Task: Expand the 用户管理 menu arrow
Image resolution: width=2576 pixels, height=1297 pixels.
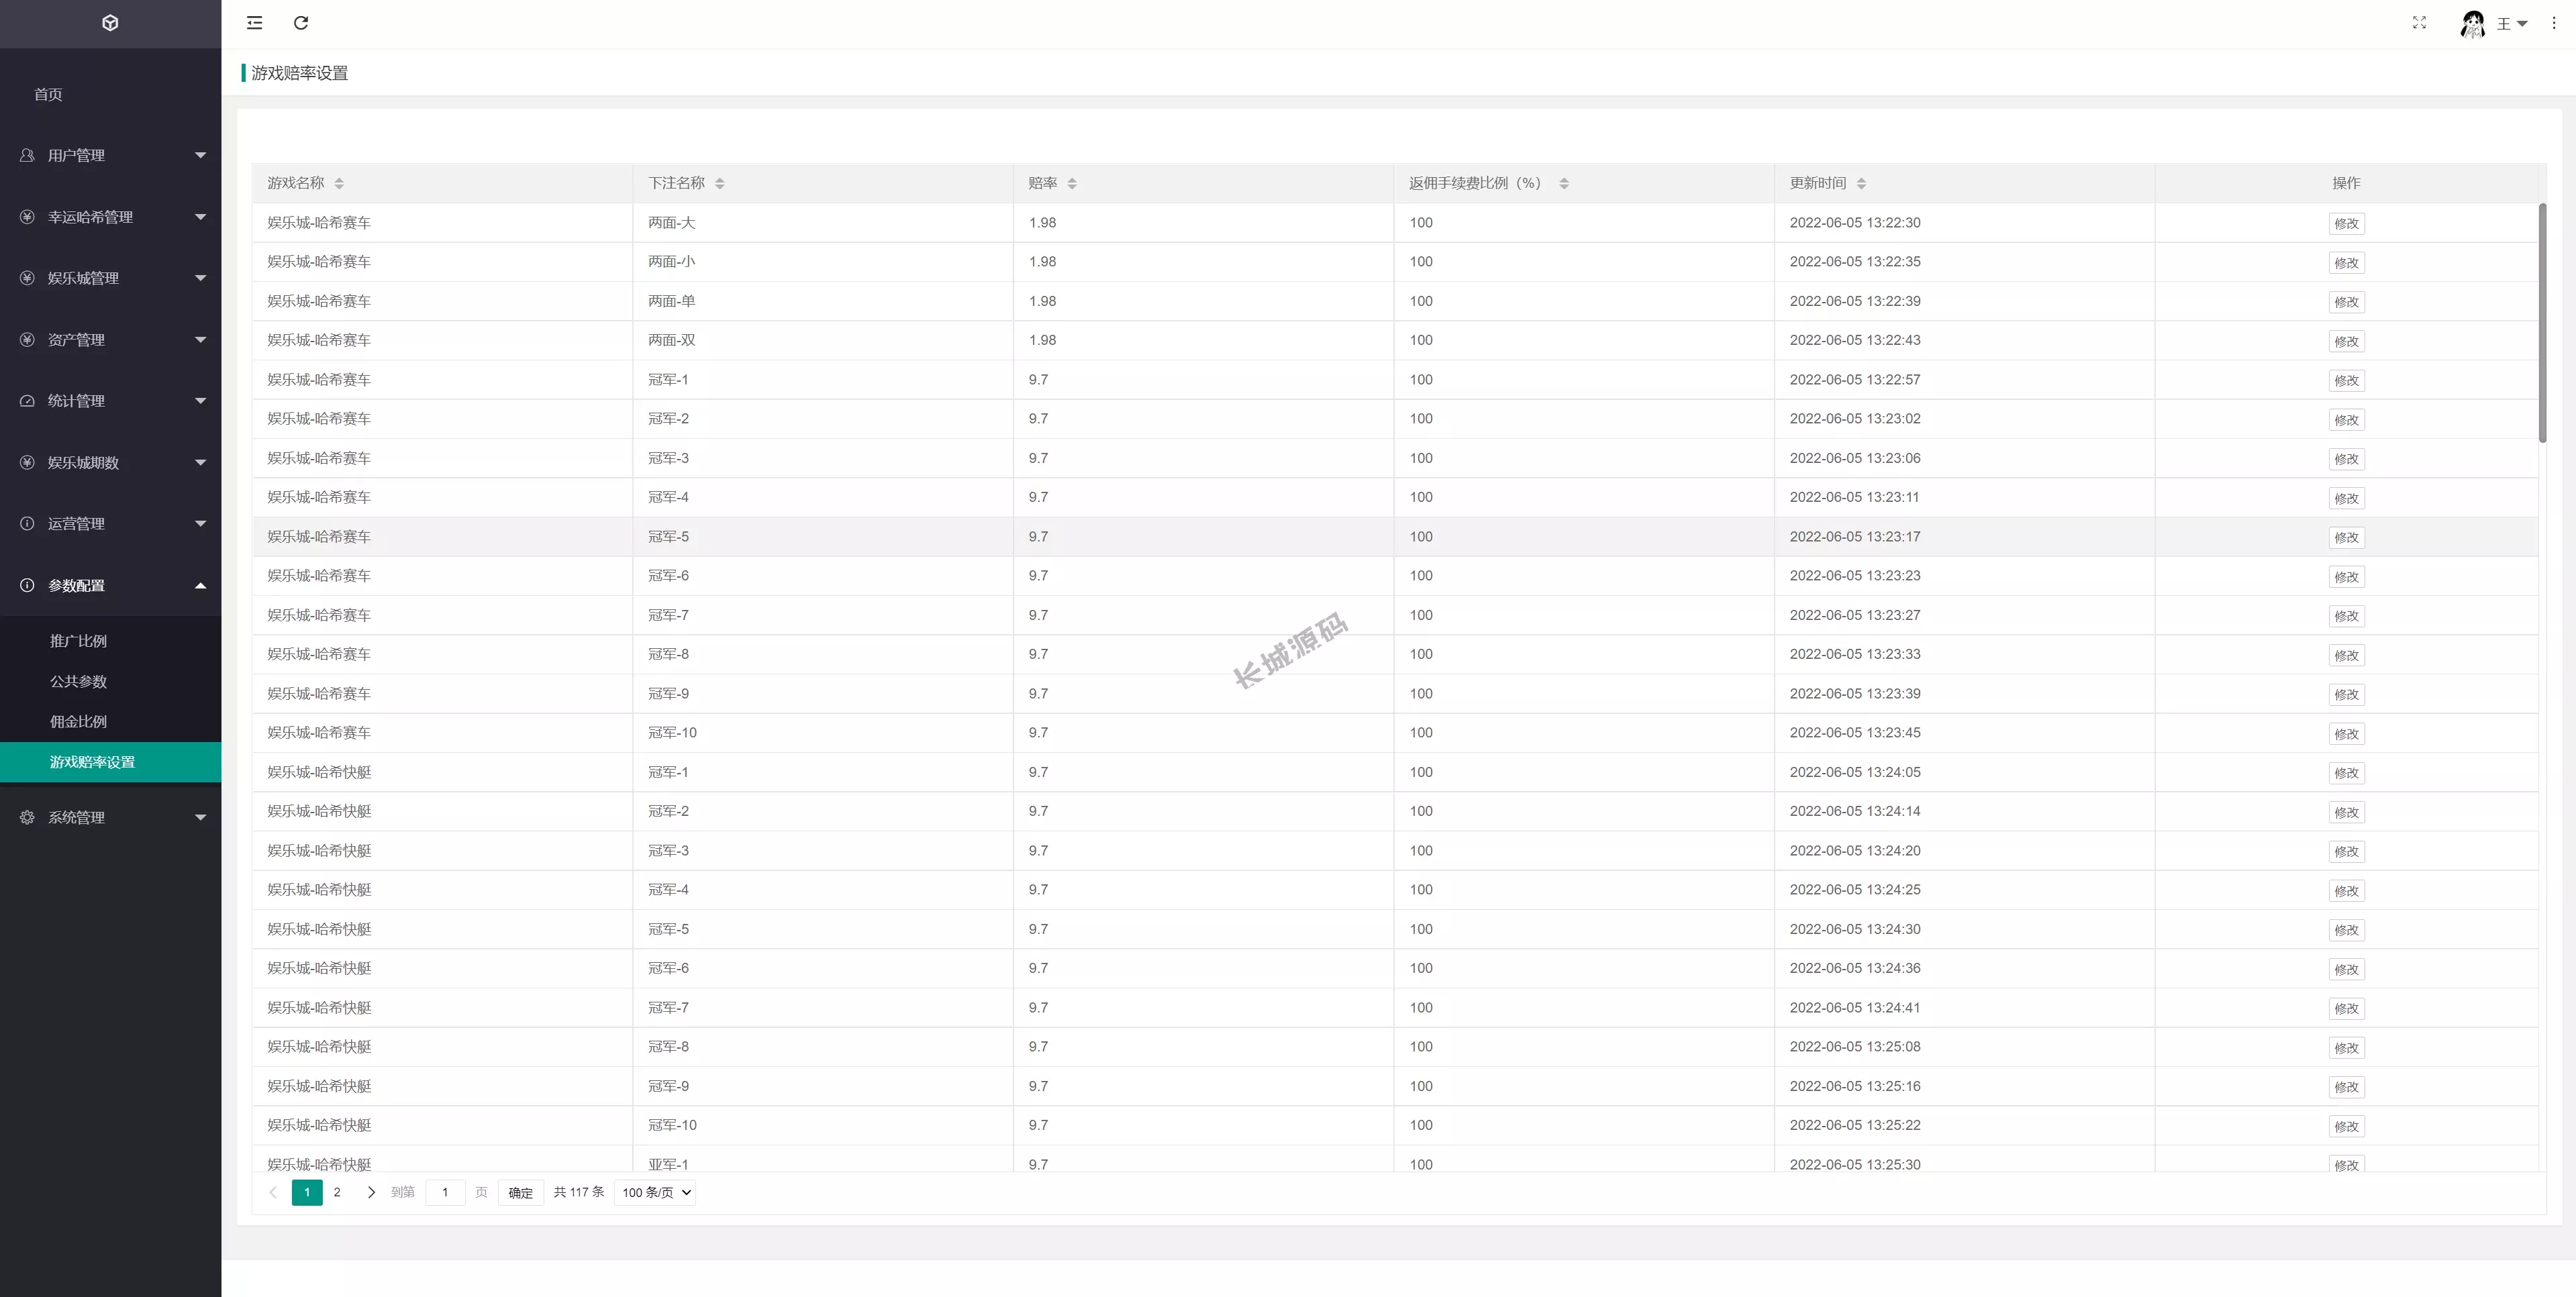Action: [x=200, y=155]
